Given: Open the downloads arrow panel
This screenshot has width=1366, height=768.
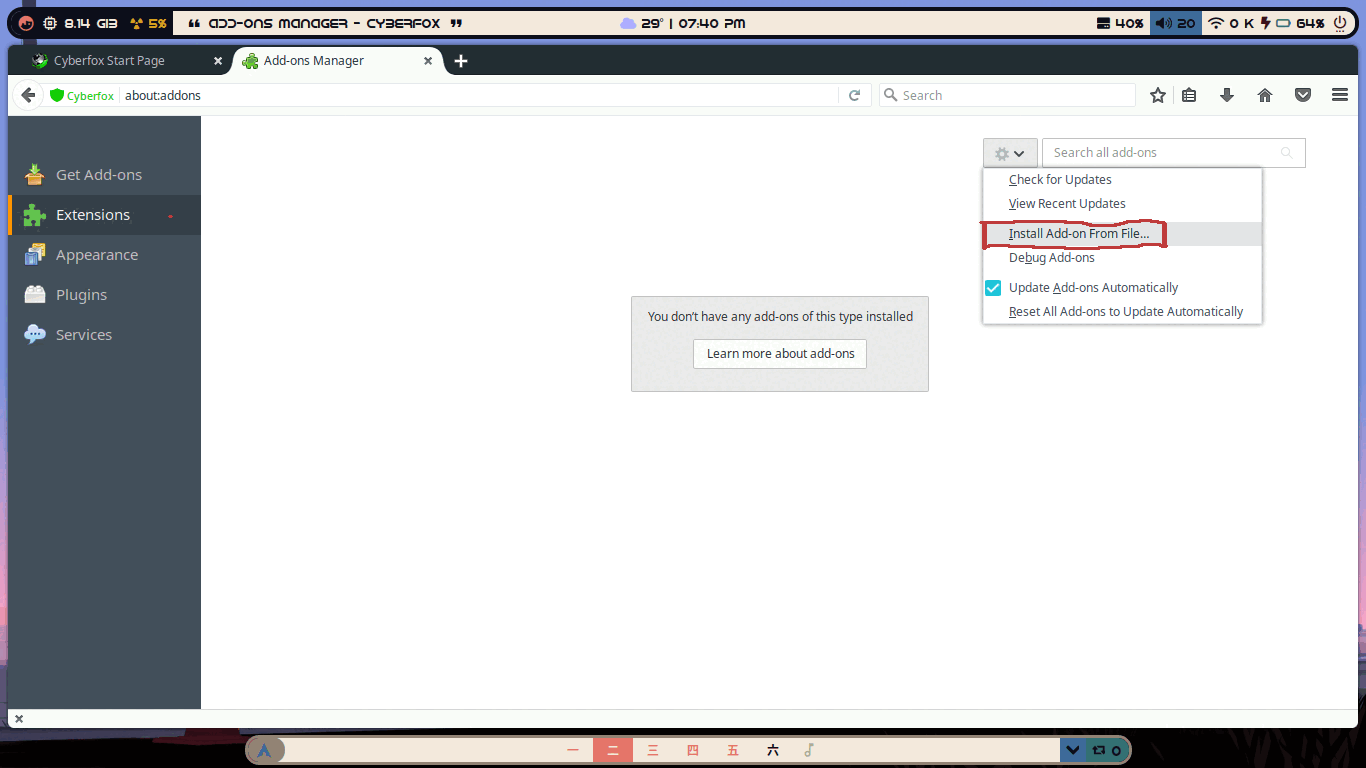Looking at the screenshot, I should point(1227,95).
